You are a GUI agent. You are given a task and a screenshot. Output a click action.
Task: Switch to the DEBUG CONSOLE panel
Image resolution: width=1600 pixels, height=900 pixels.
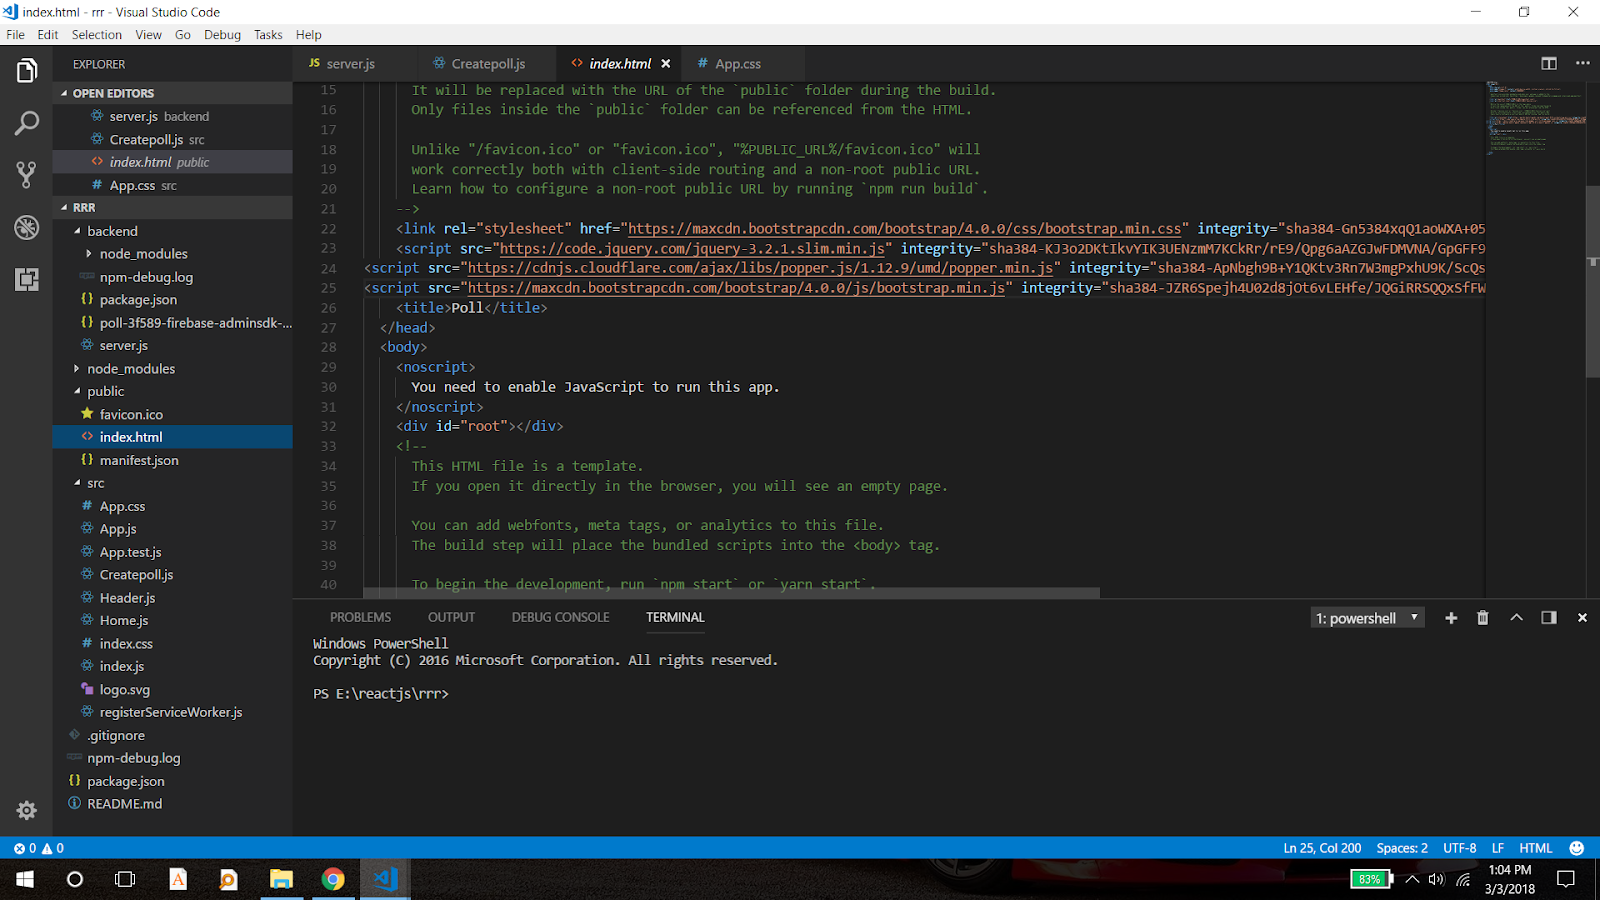pyautogui.click(x=559, y=617)
